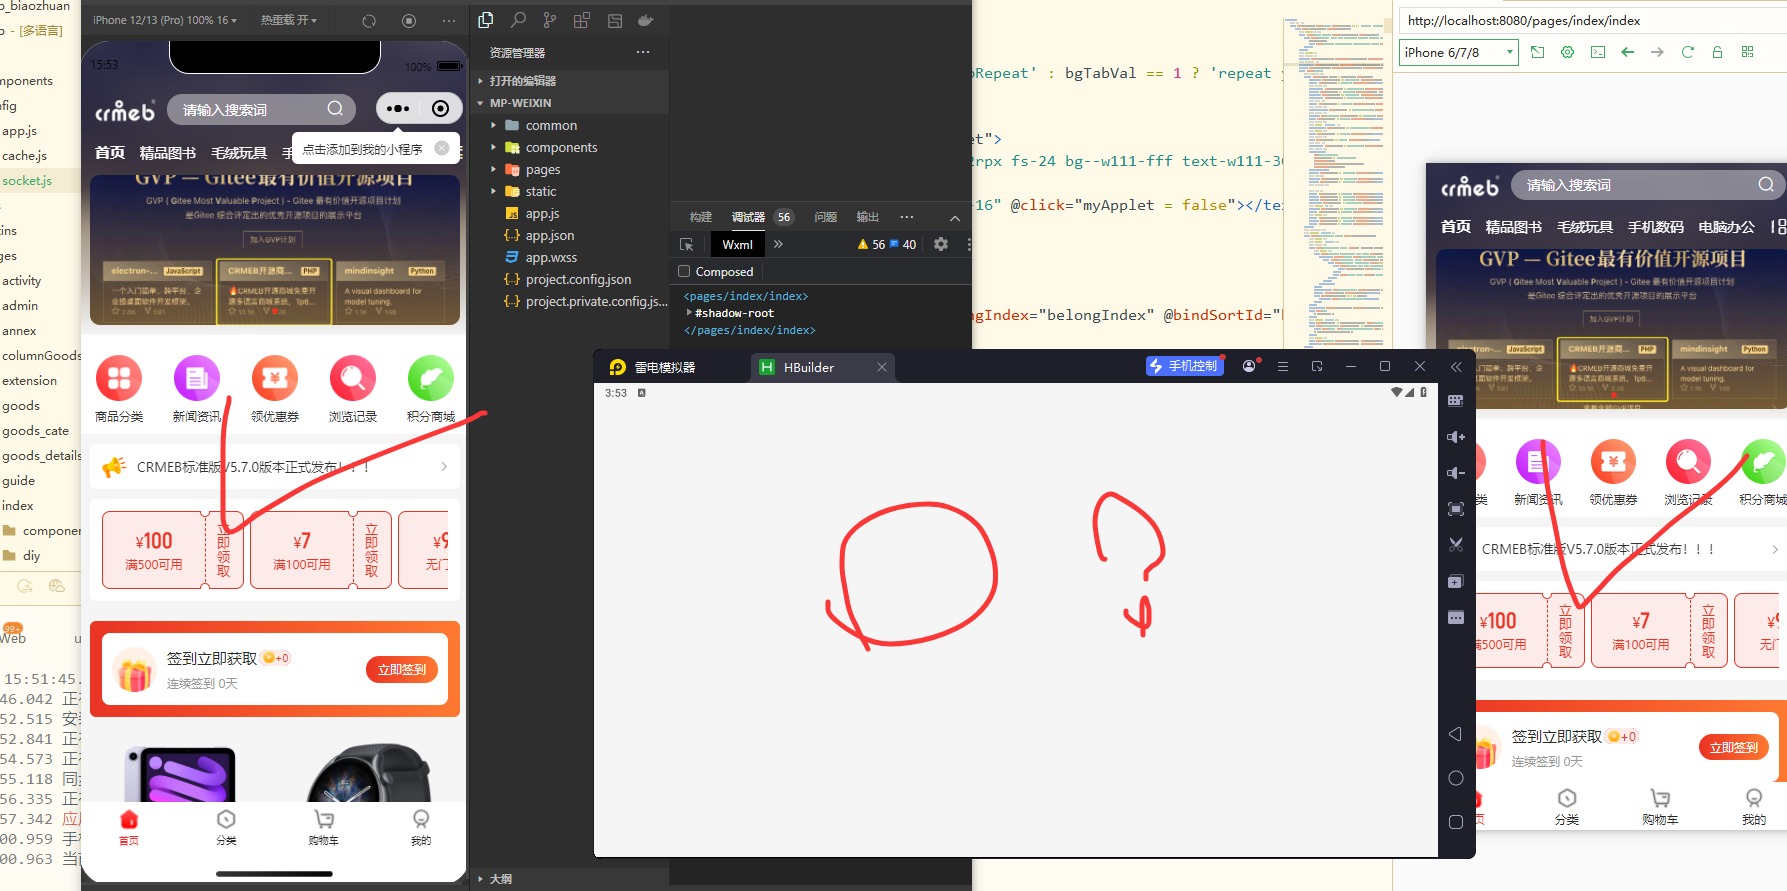Toggle the green lock icon in browser toolbar
This screenshot has height=891, width=1787.
pyautogui.click(x=1717, y=52)
